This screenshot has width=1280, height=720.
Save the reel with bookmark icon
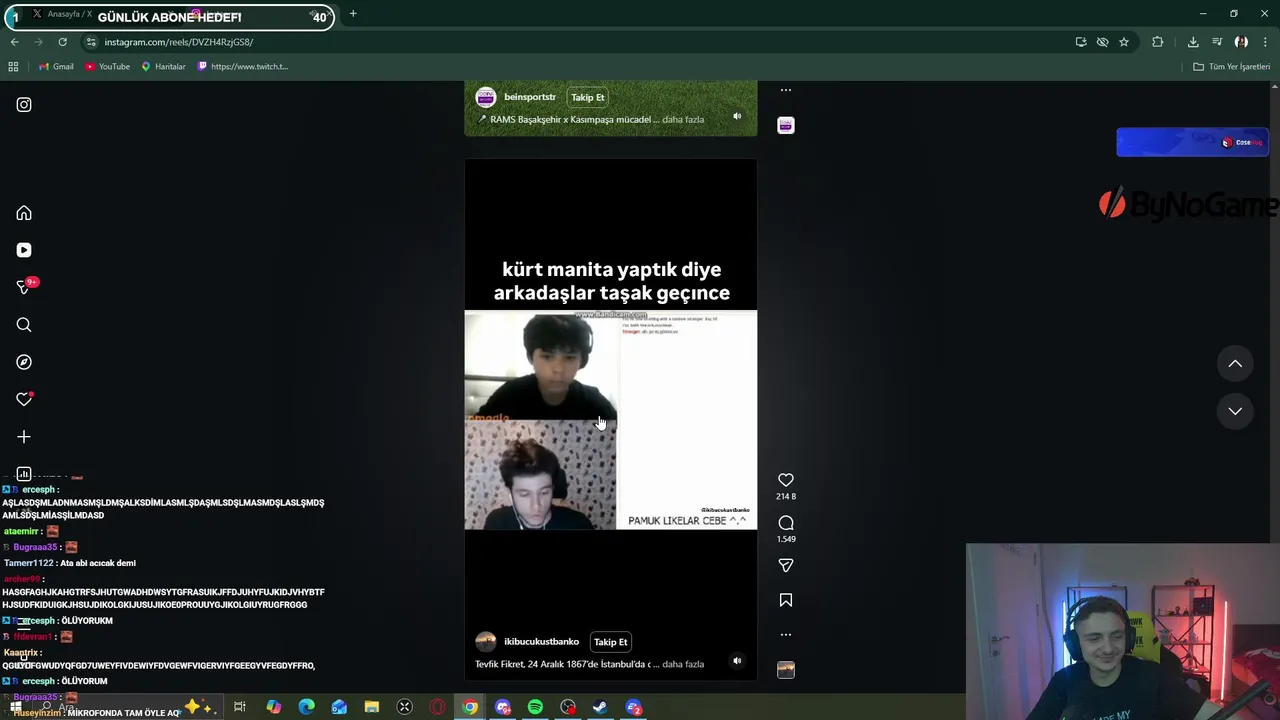click(786, 600)
